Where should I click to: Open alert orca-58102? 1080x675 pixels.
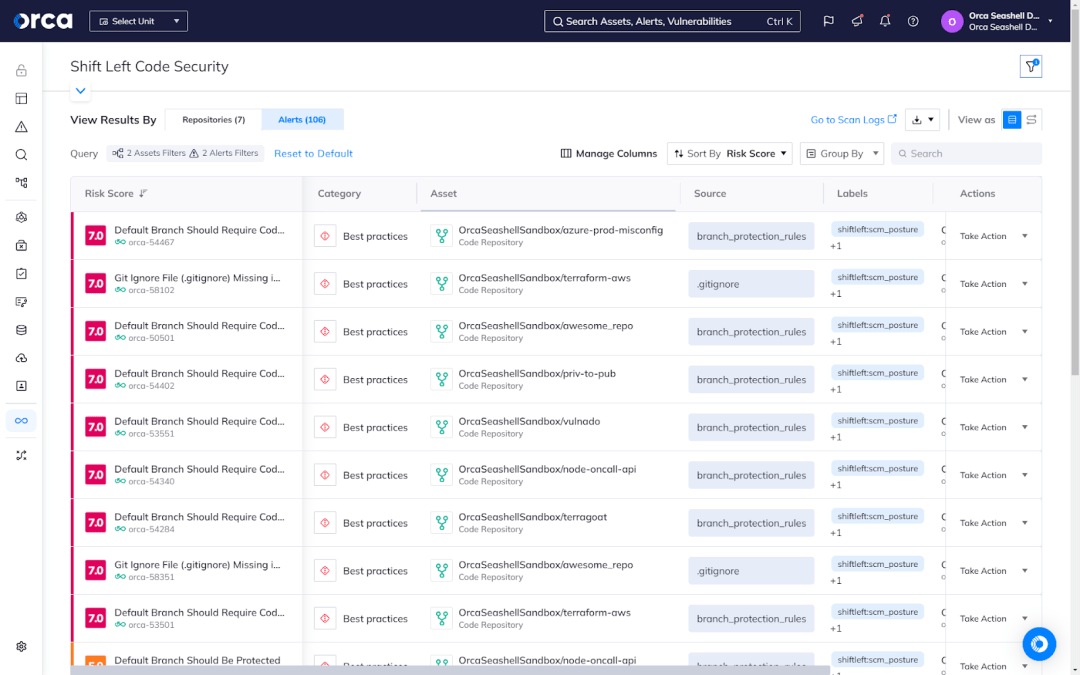[151, 291]
